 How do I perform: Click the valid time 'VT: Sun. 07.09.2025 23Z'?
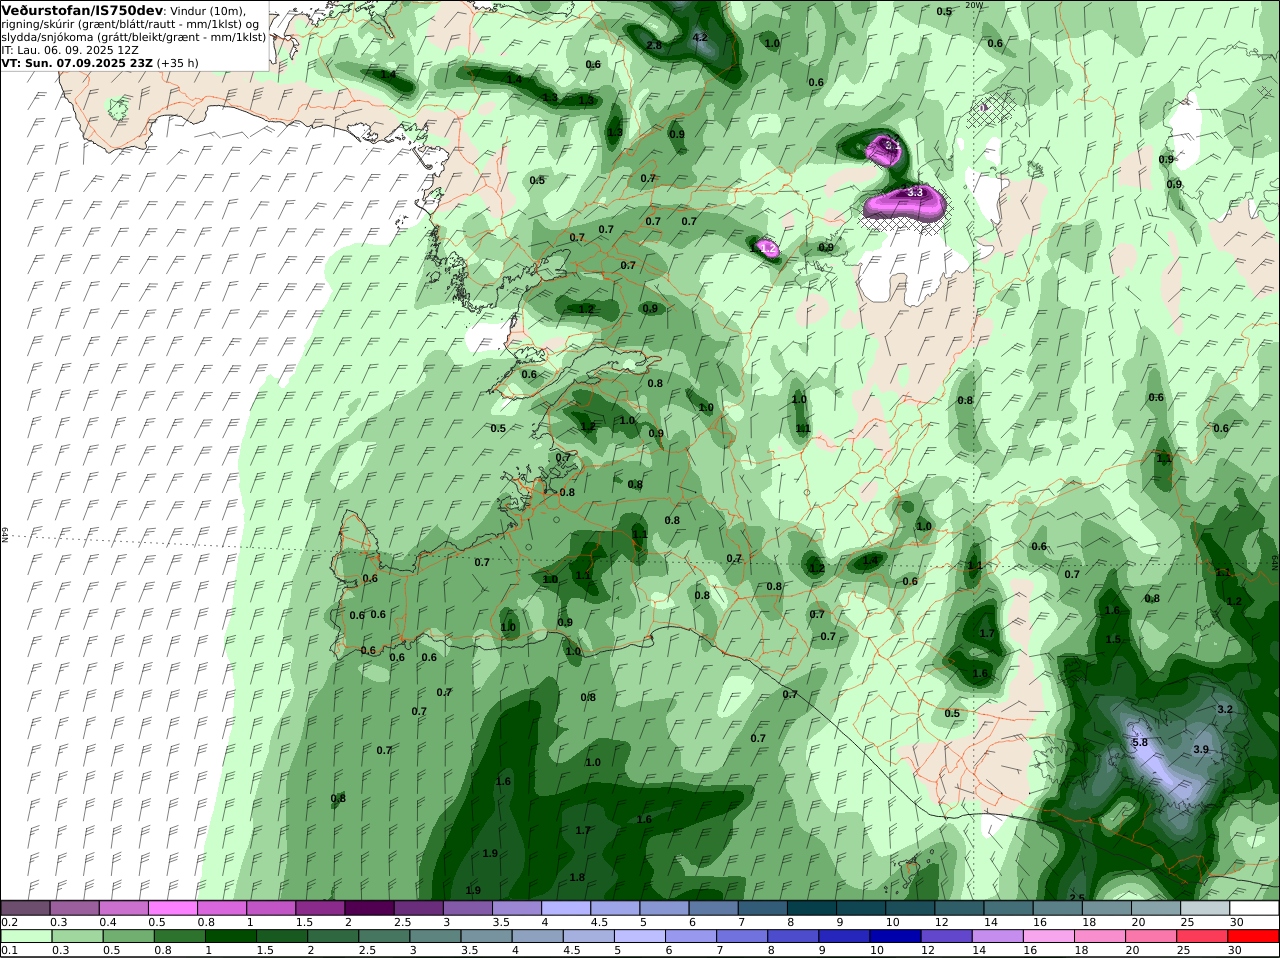[x=77, y=62]
